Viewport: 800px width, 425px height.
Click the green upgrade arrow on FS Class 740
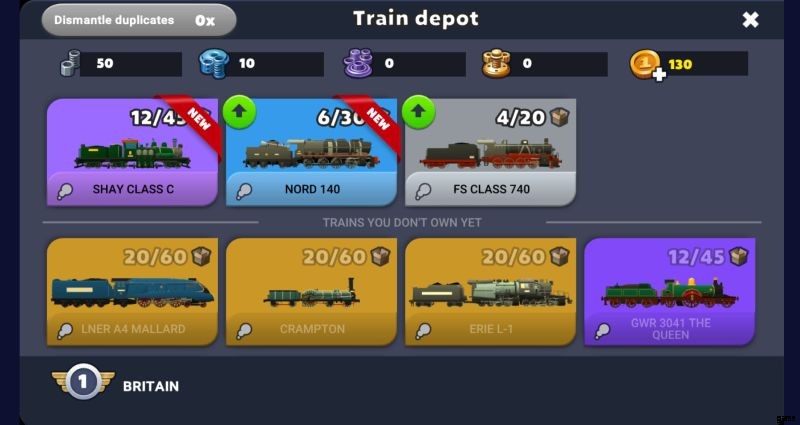(418, 112)
